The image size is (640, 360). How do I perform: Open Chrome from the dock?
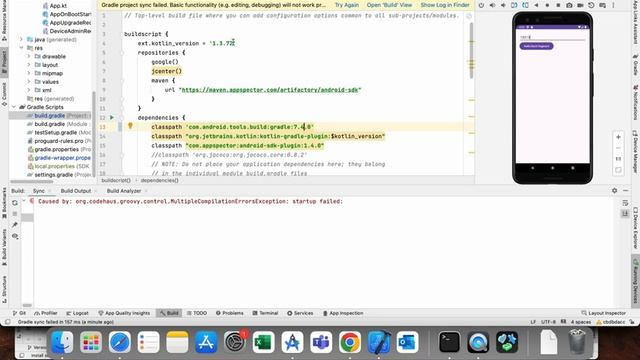coord(350,342)
